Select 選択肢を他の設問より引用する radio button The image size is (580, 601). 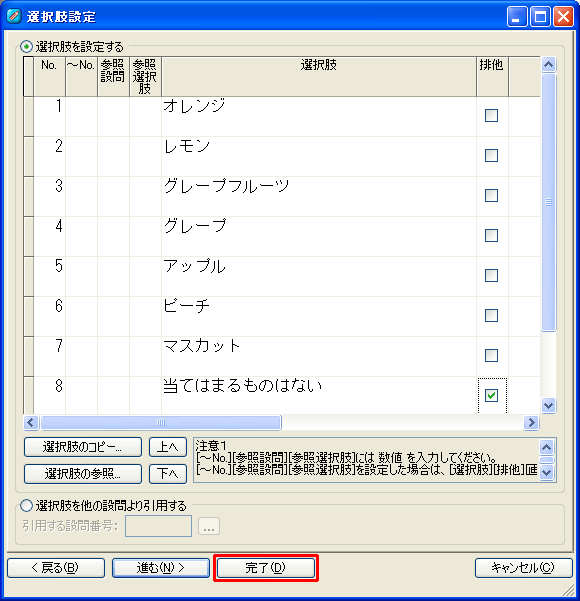(26, 506)
